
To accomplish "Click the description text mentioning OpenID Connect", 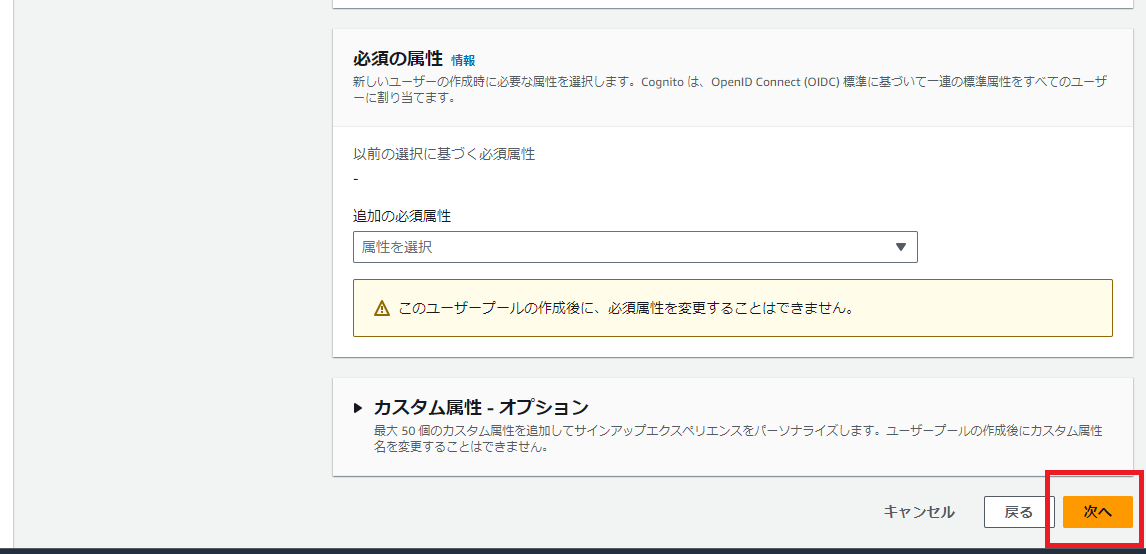I will (x=729, y=89).
